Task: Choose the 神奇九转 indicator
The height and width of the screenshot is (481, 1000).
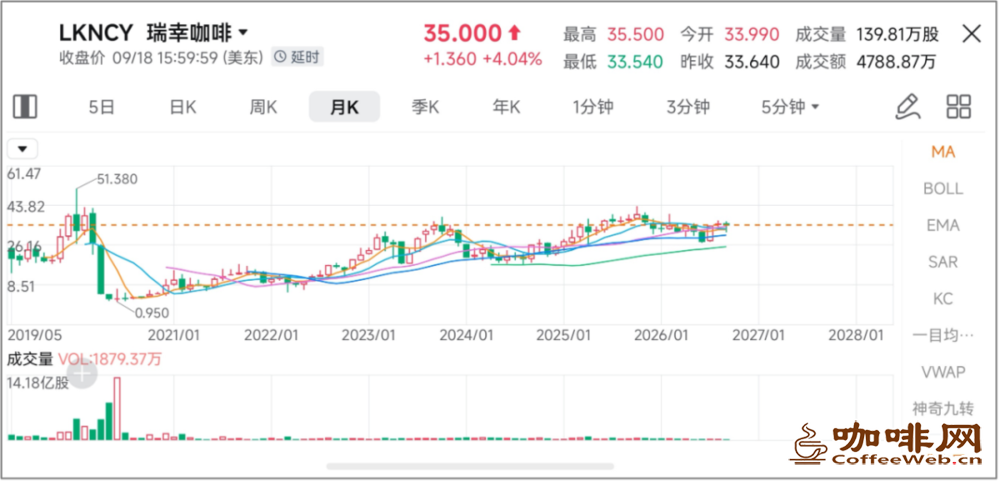Action: click(x=943, y=408)
